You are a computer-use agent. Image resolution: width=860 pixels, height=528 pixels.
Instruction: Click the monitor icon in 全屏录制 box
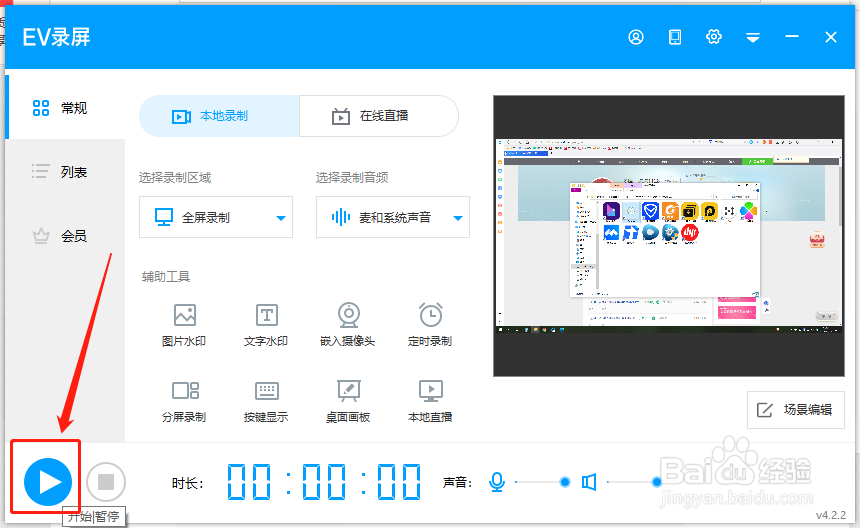[x=163, y=217]
